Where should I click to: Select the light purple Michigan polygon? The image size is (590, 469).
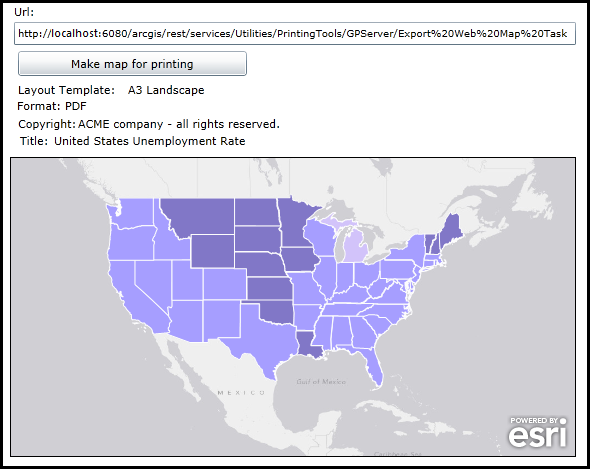pos(356,247)
